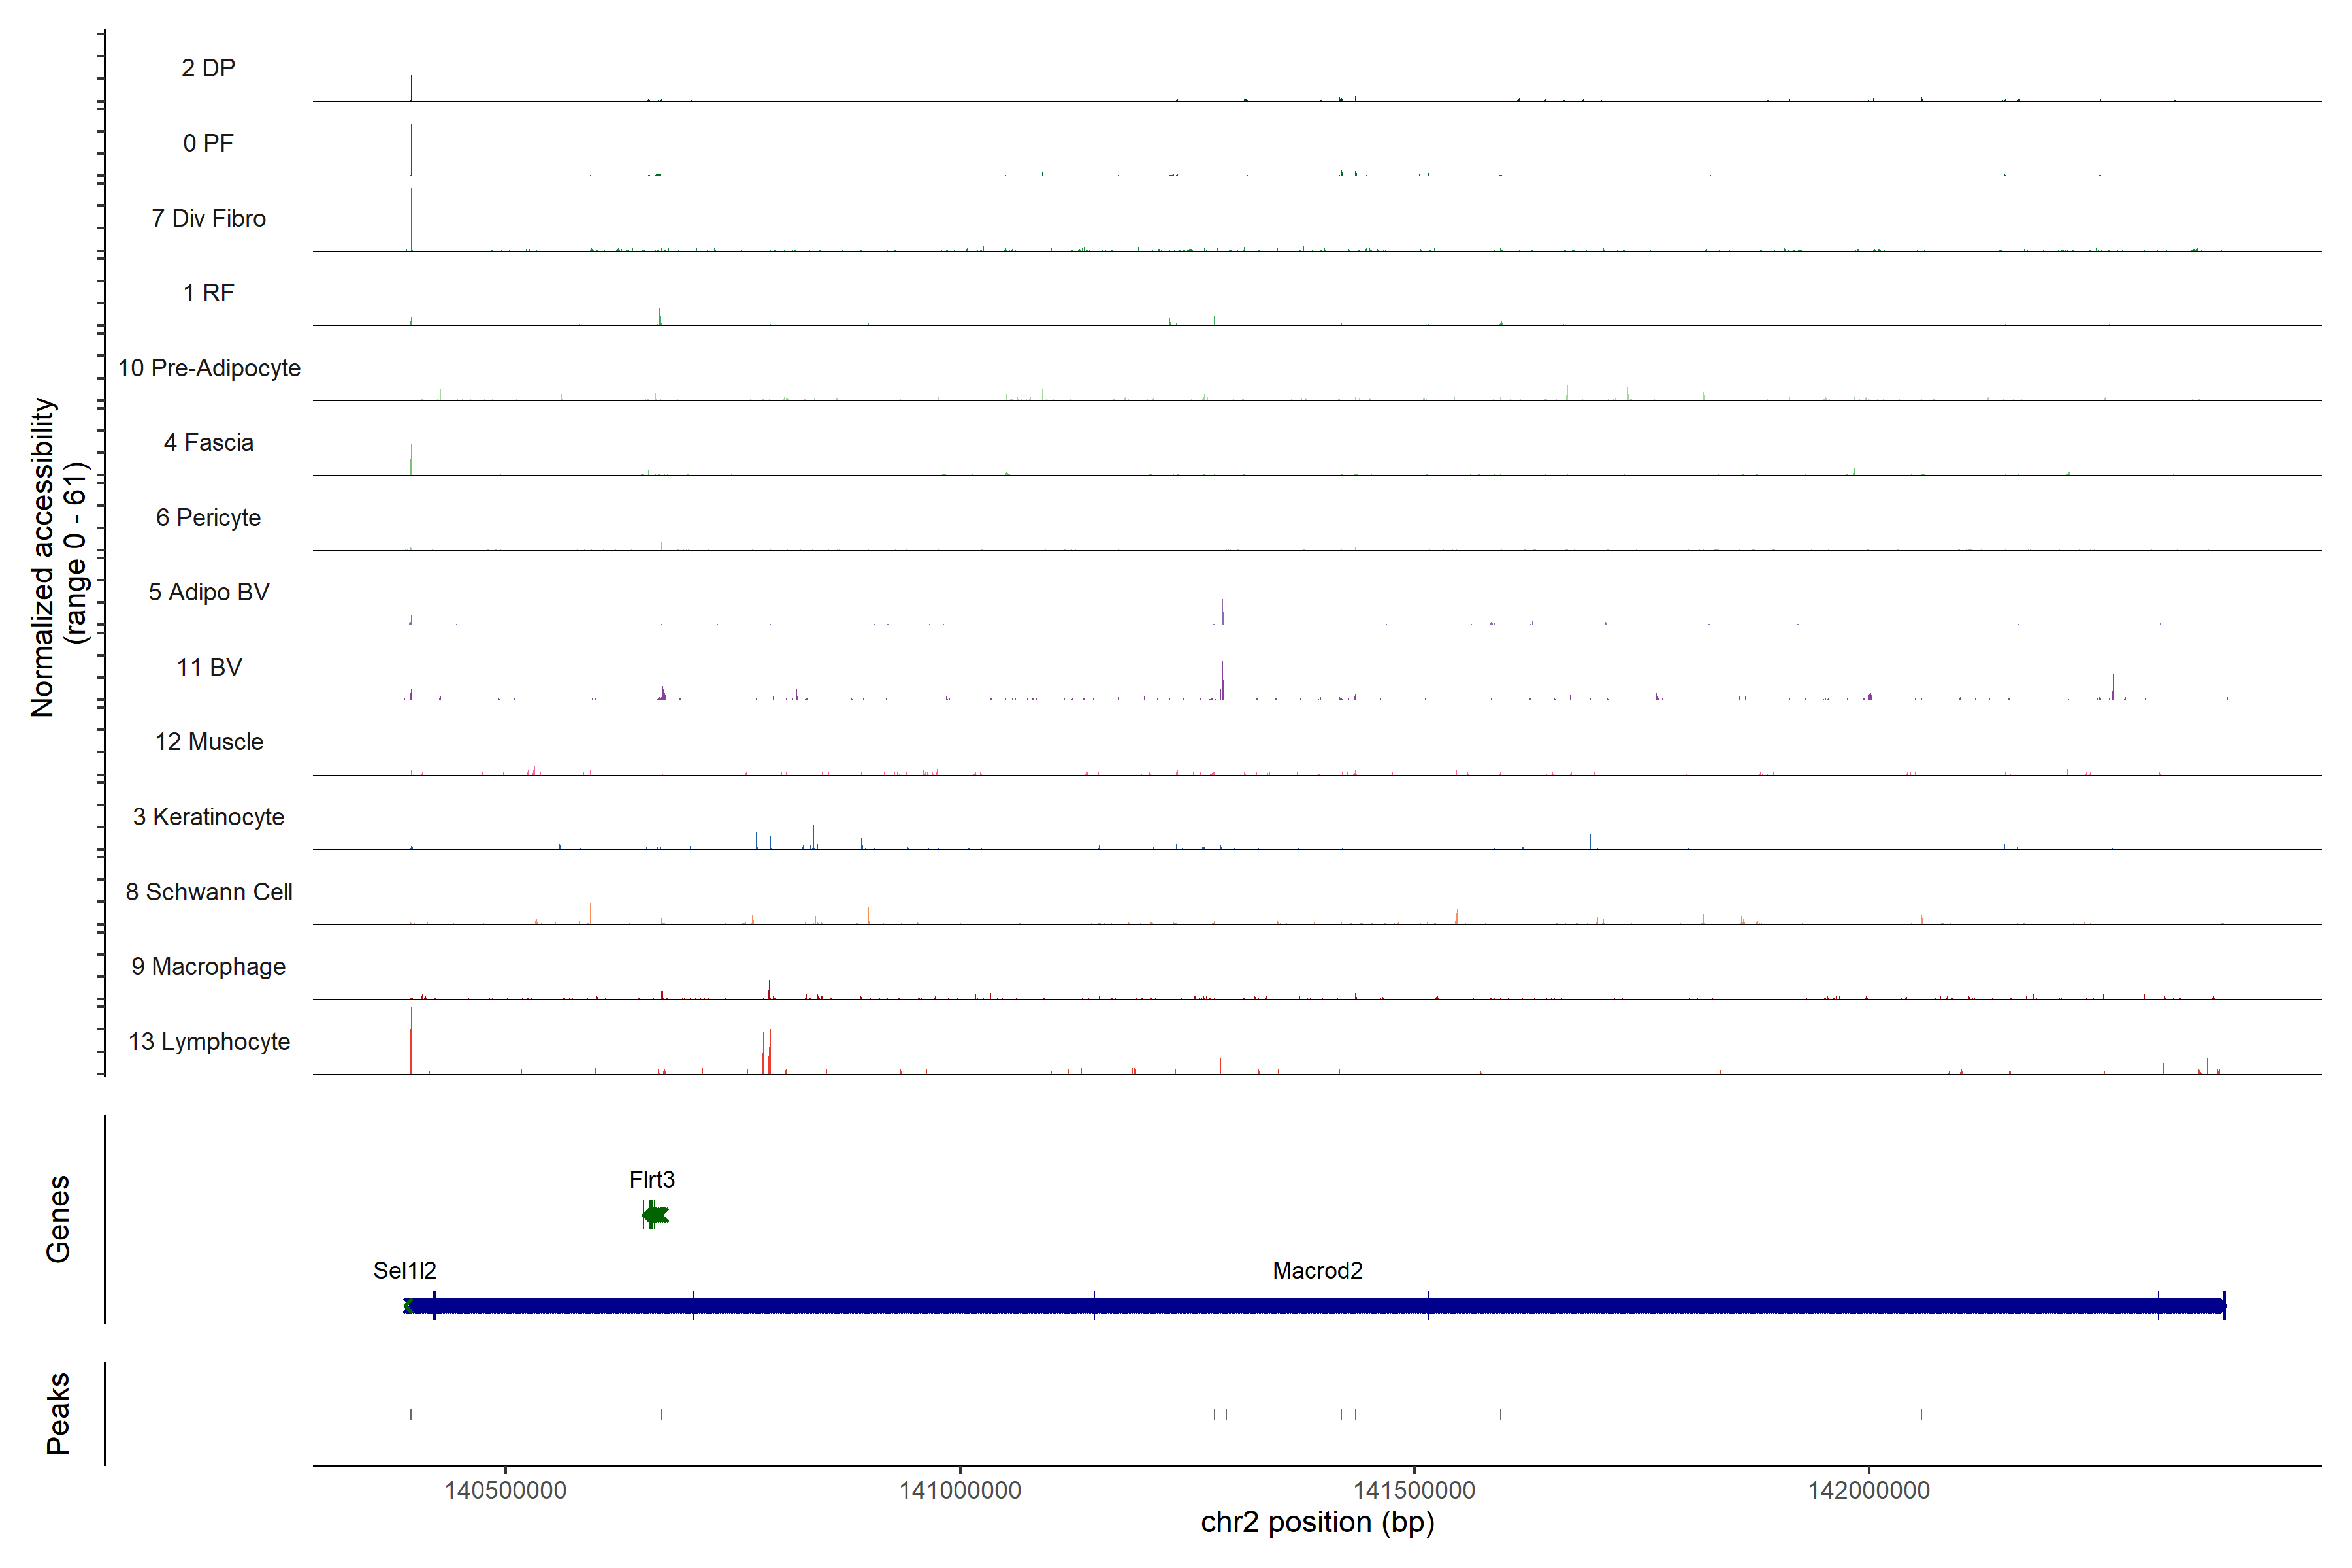2352x1568 pixels.
Task: Click the Flrt3 gene arrow marker
Action: pyautogui.click(x=655, y=1215)
